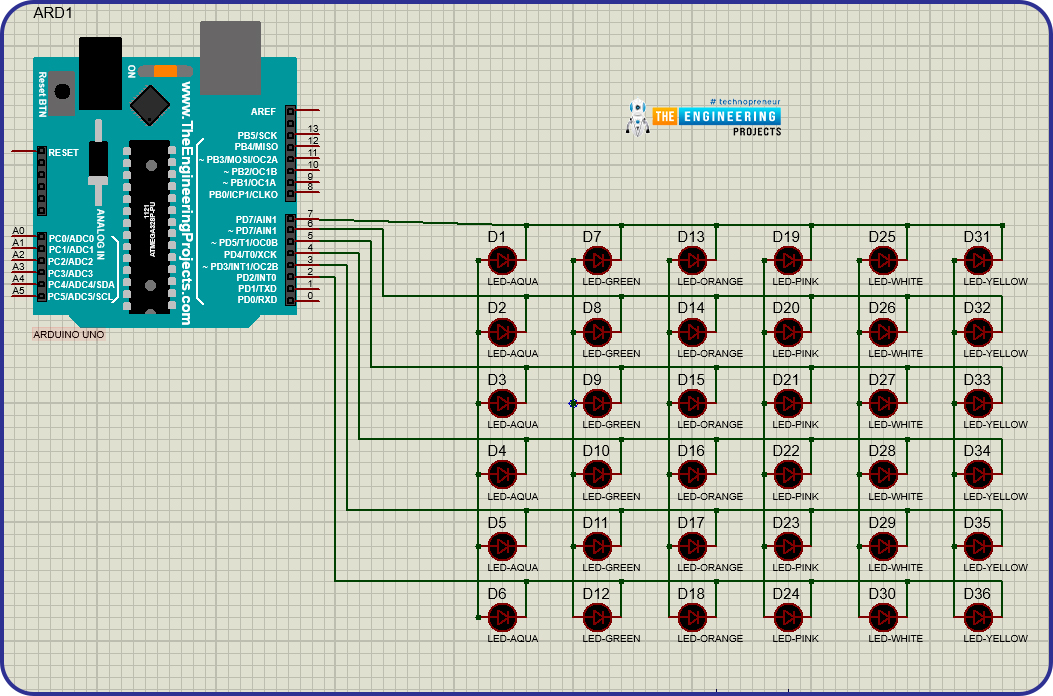Viewport: 1053px width, 696px height.
Task: Click the ARDUINO UNO label
Action: pos(68,335)
